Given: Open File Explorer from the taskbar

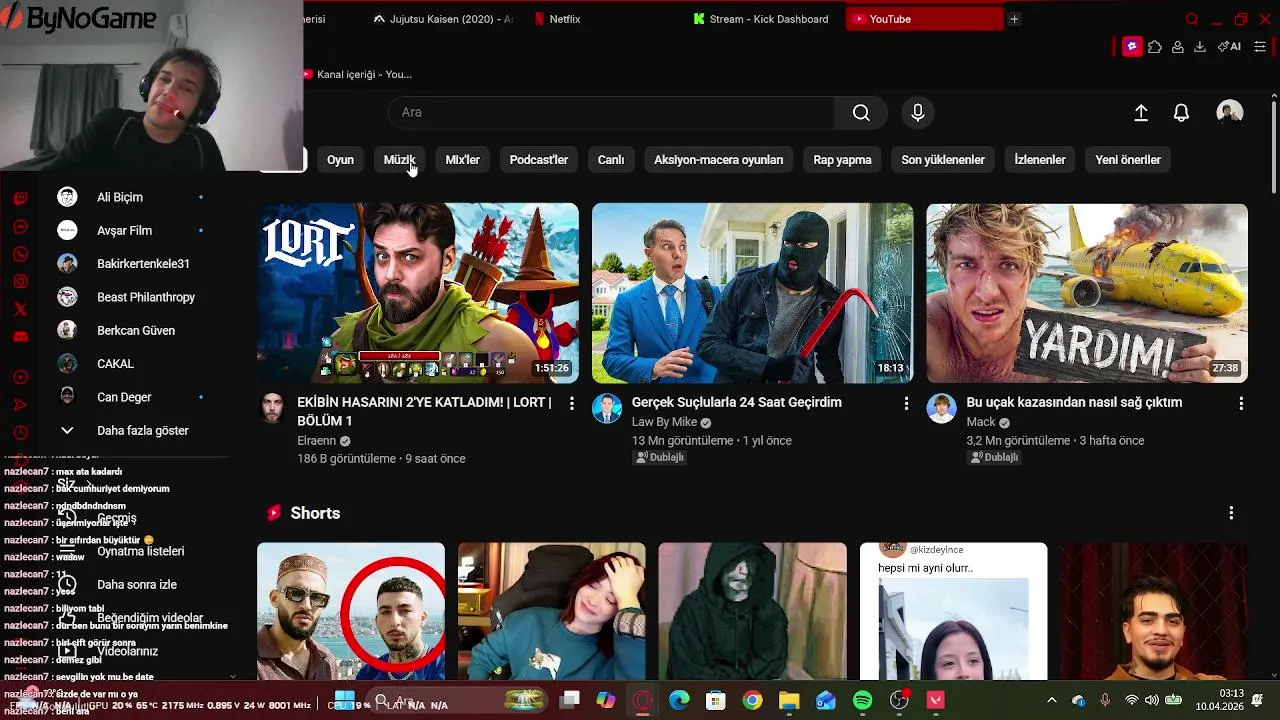Looking at the screenshot, I should (789, 701).
